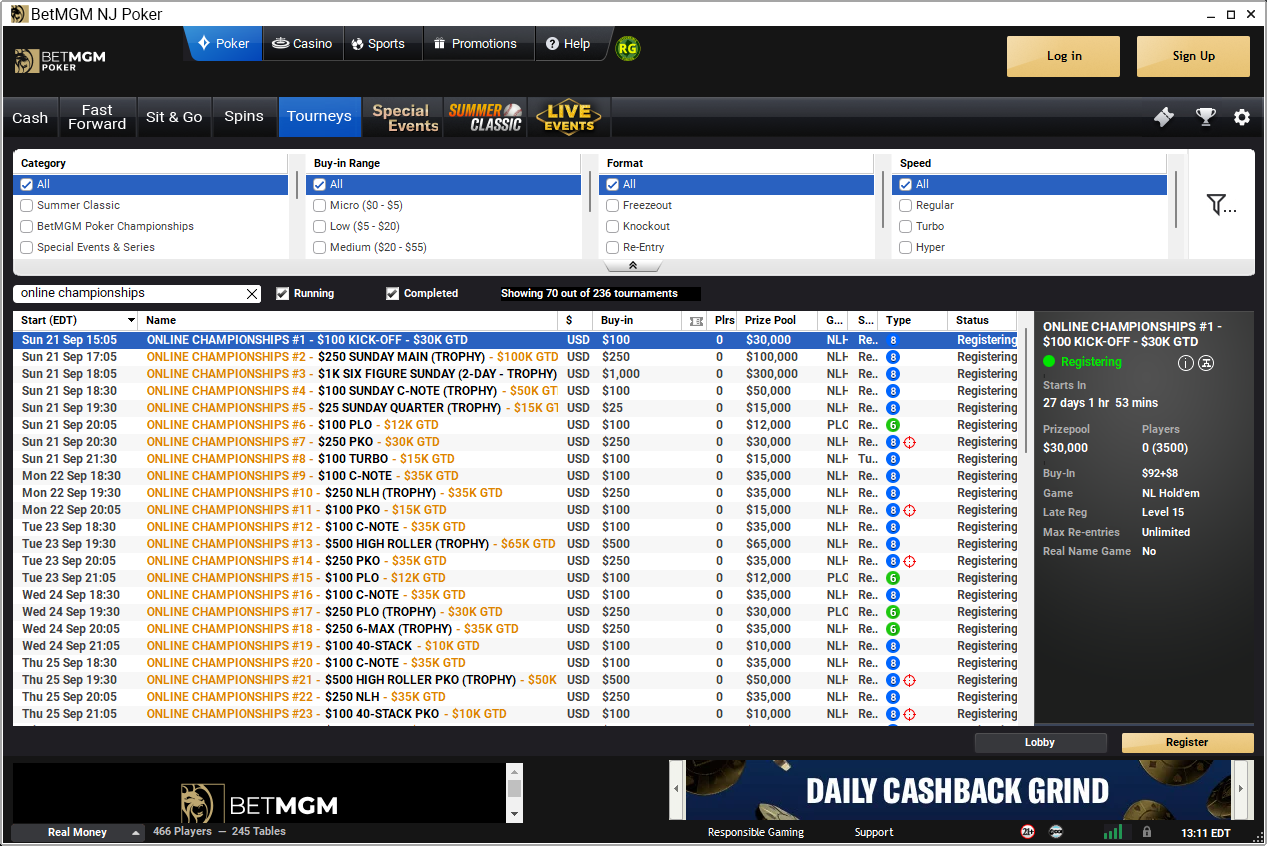The image size is (1267, 846).
Task: Open the ticket icon in the toolbar
Action: pyautogui.click(x=1164, y=117)
